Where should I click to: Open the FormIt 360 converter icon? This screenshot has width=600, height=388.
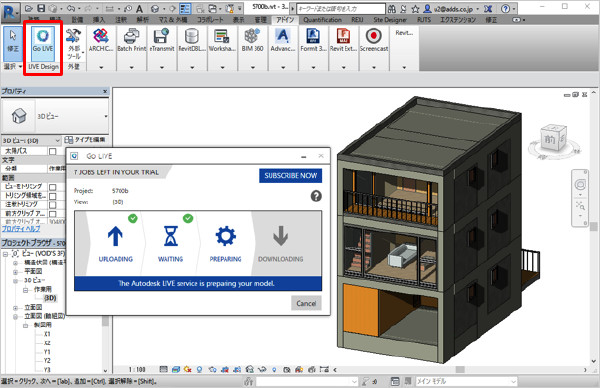[x=313, y=41]
